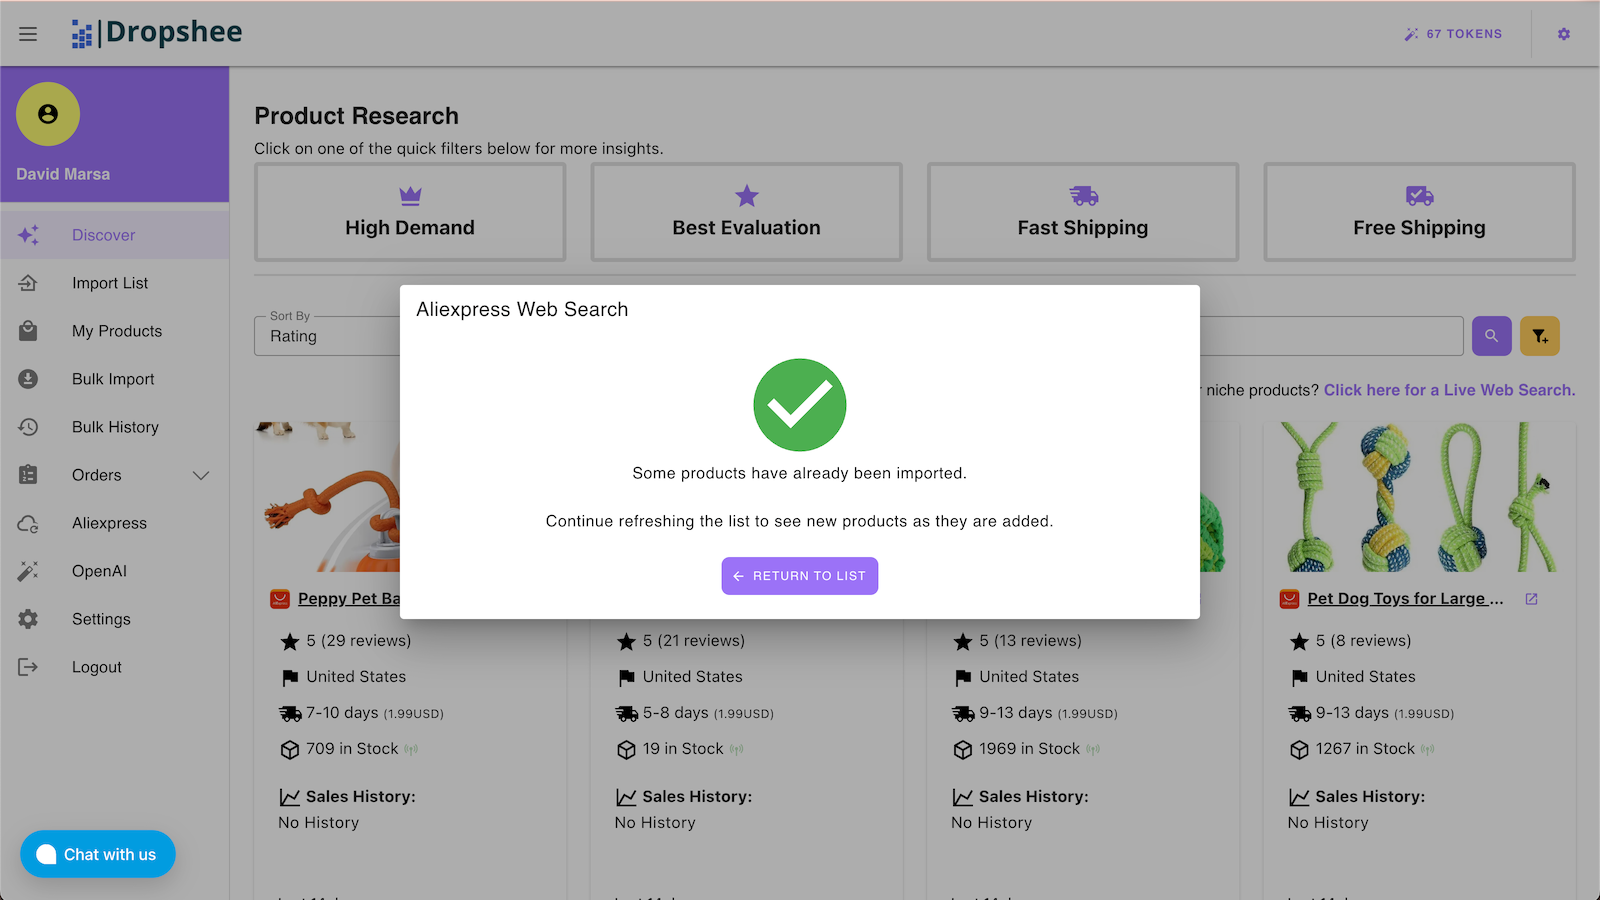Click David Marsa's profile avatar
Viewport: 1600px width, 900px height.
point(48,114)
